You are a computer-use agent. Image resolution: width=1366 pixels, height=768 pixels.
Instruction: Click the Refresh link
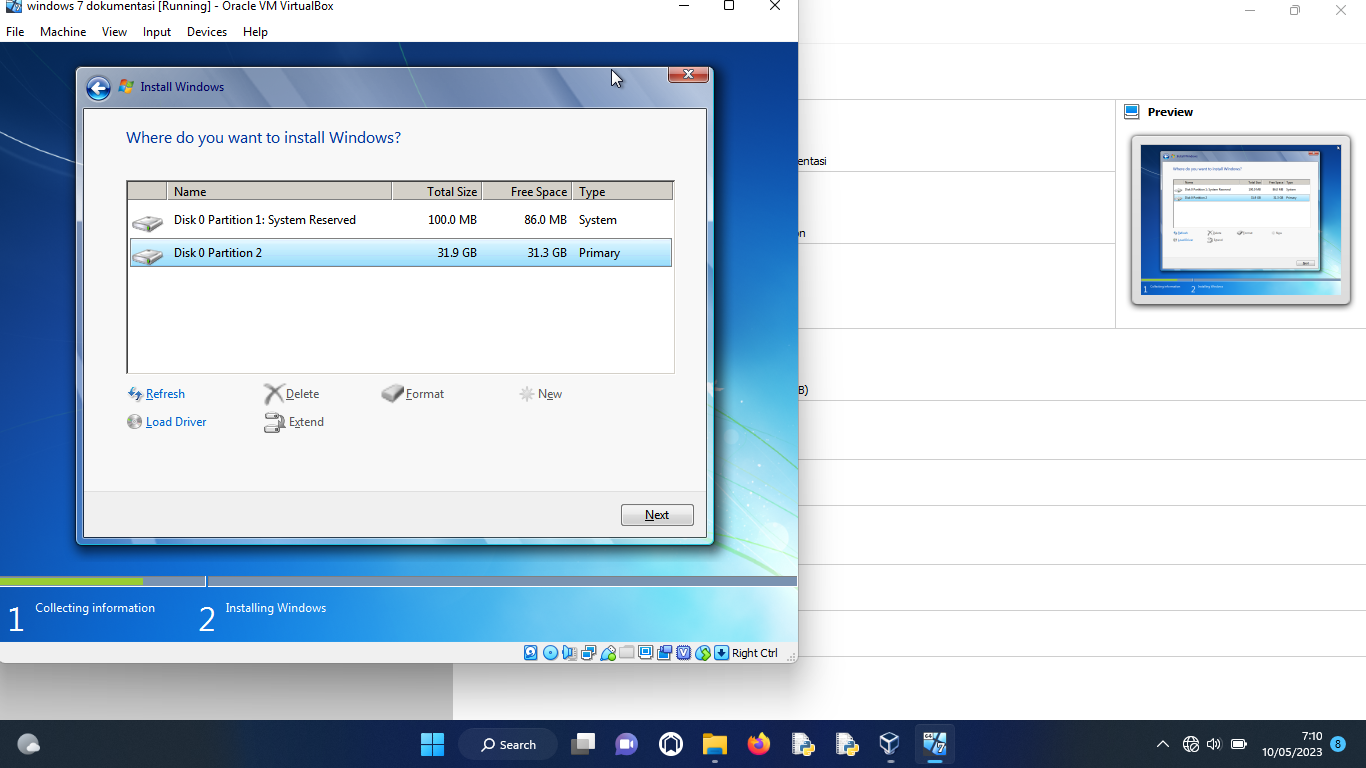165,394
